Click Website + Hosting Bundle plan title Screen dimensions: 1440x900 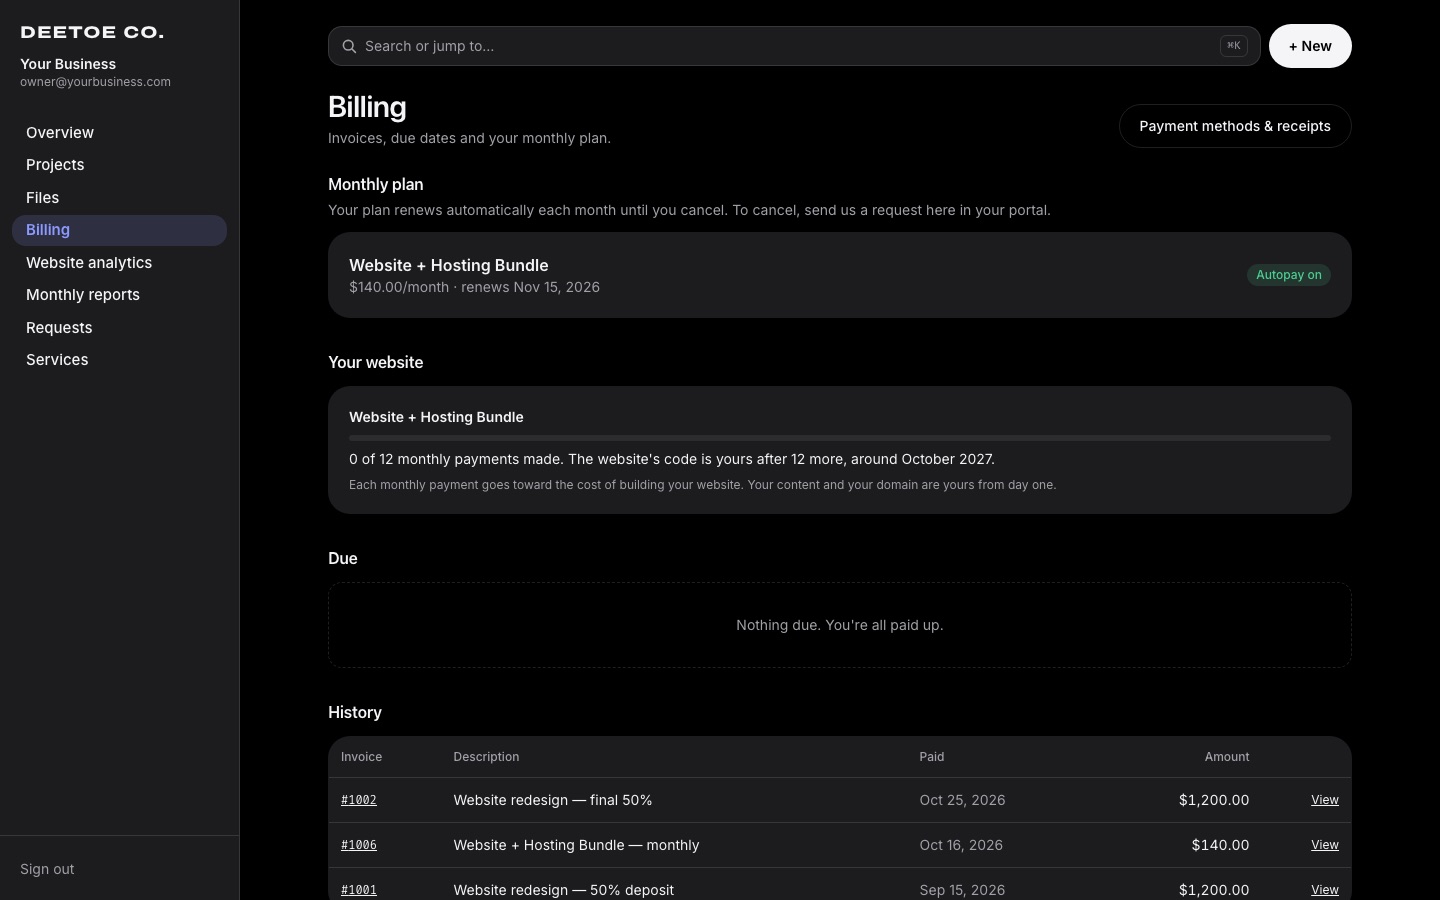tap(449, 265)
